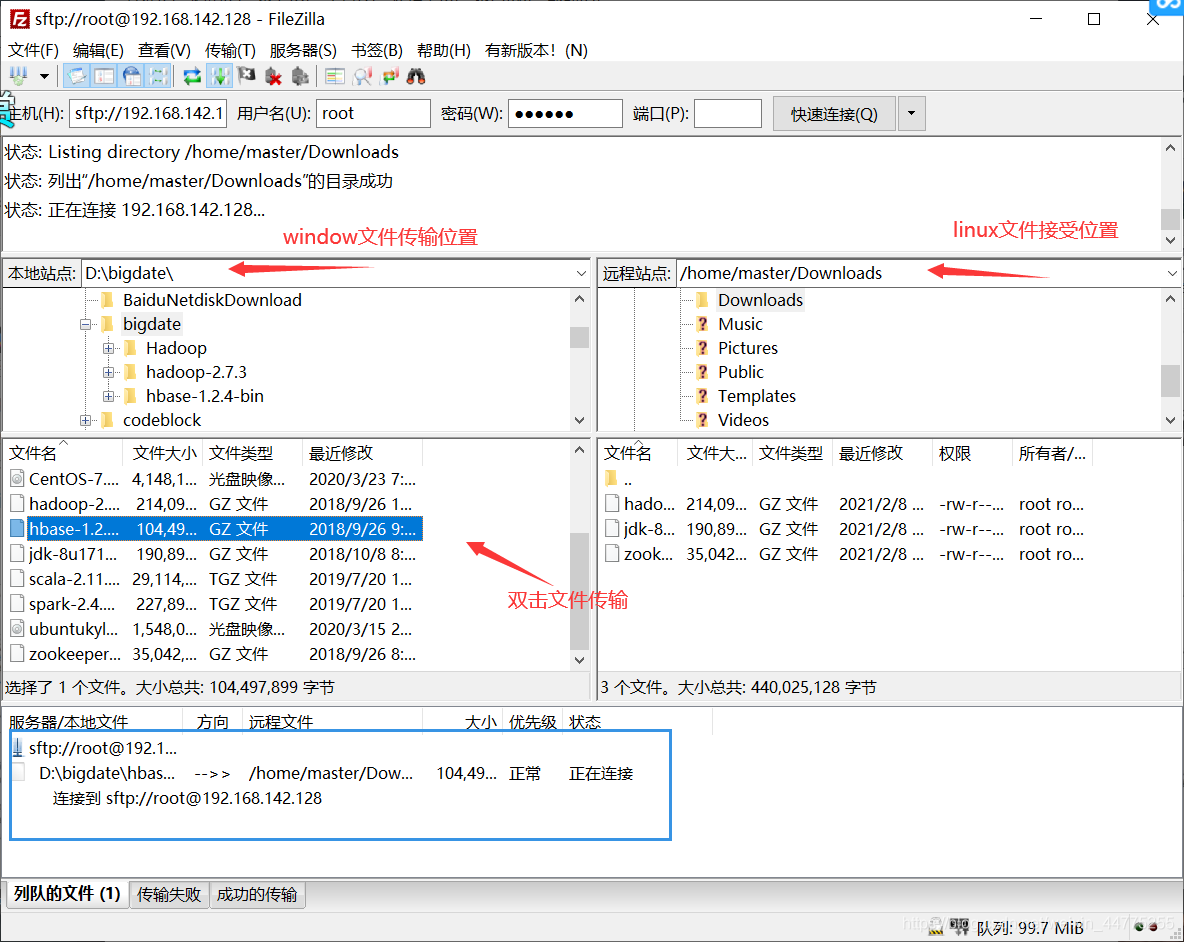1184x942 pixels.
Task: Disconnect from the current server
Action: pos(273,76)
